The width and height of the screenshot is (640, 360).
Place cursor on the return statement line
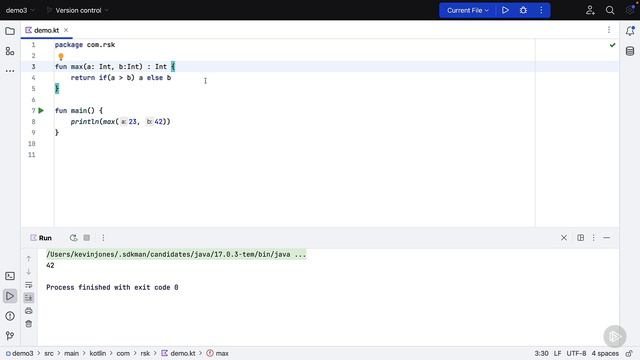click(121, 78)
